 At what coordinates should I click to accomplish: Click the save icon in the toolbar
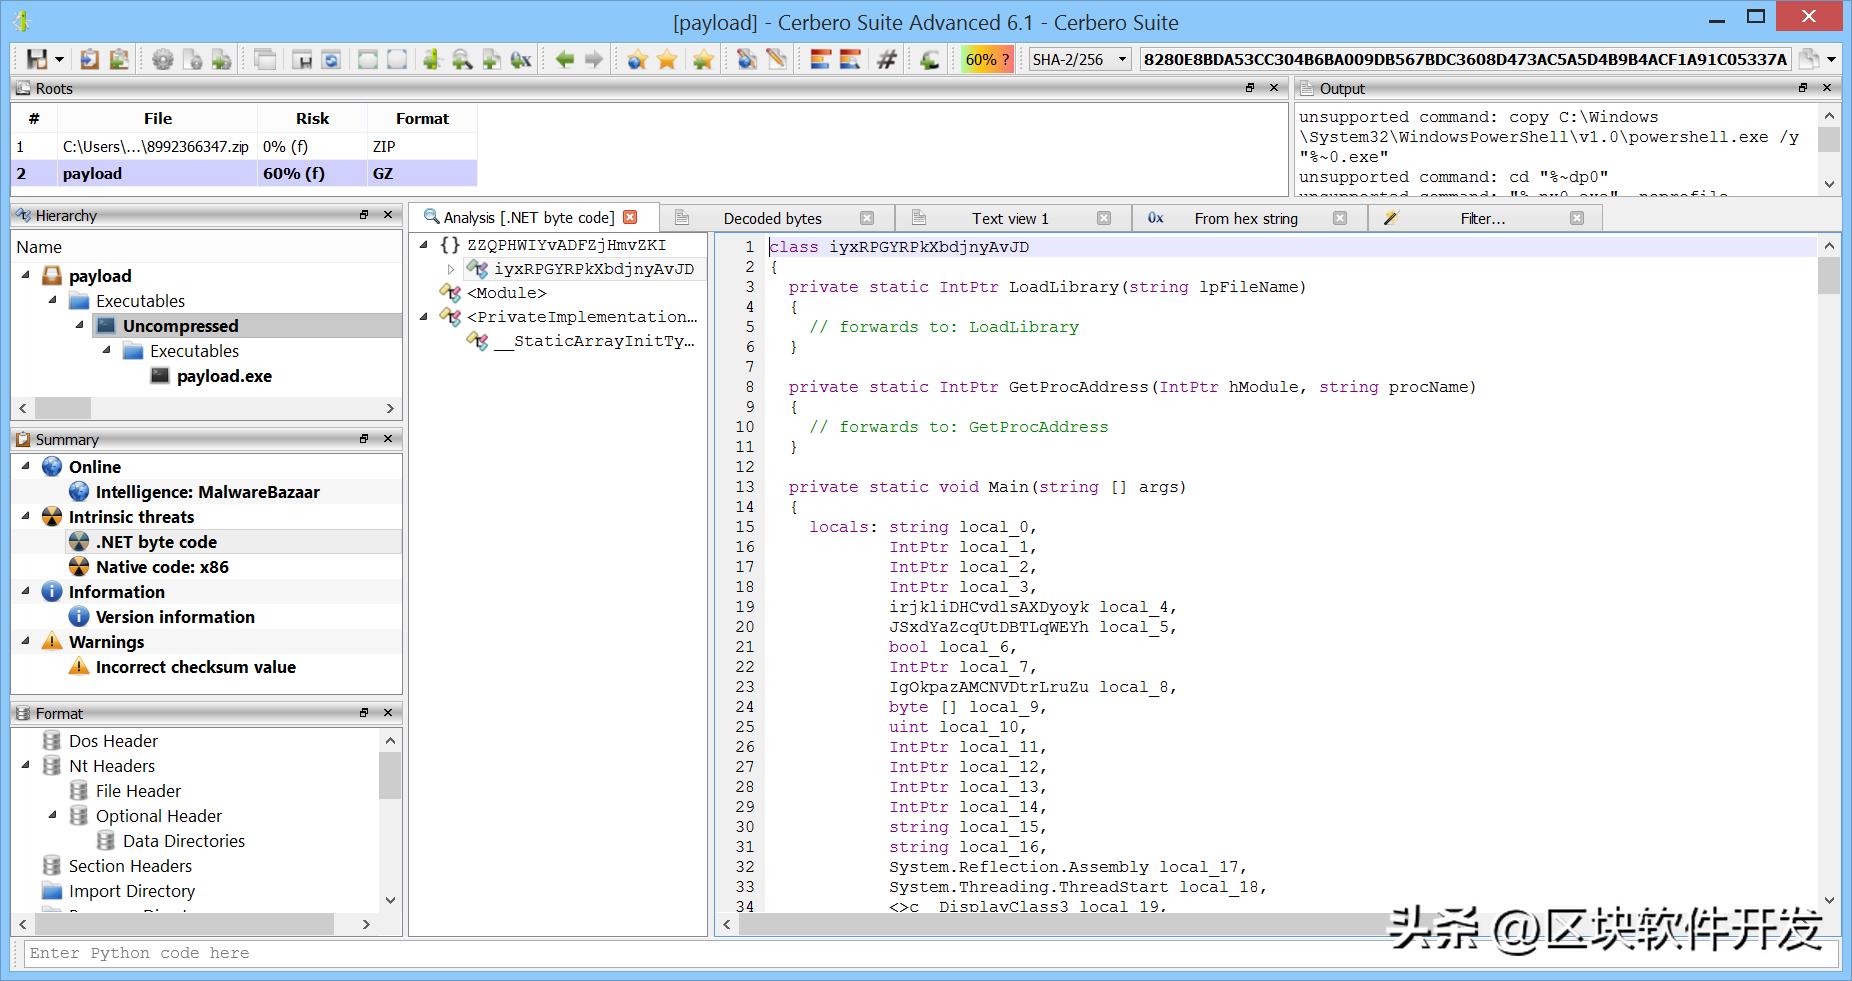(37, 60)
